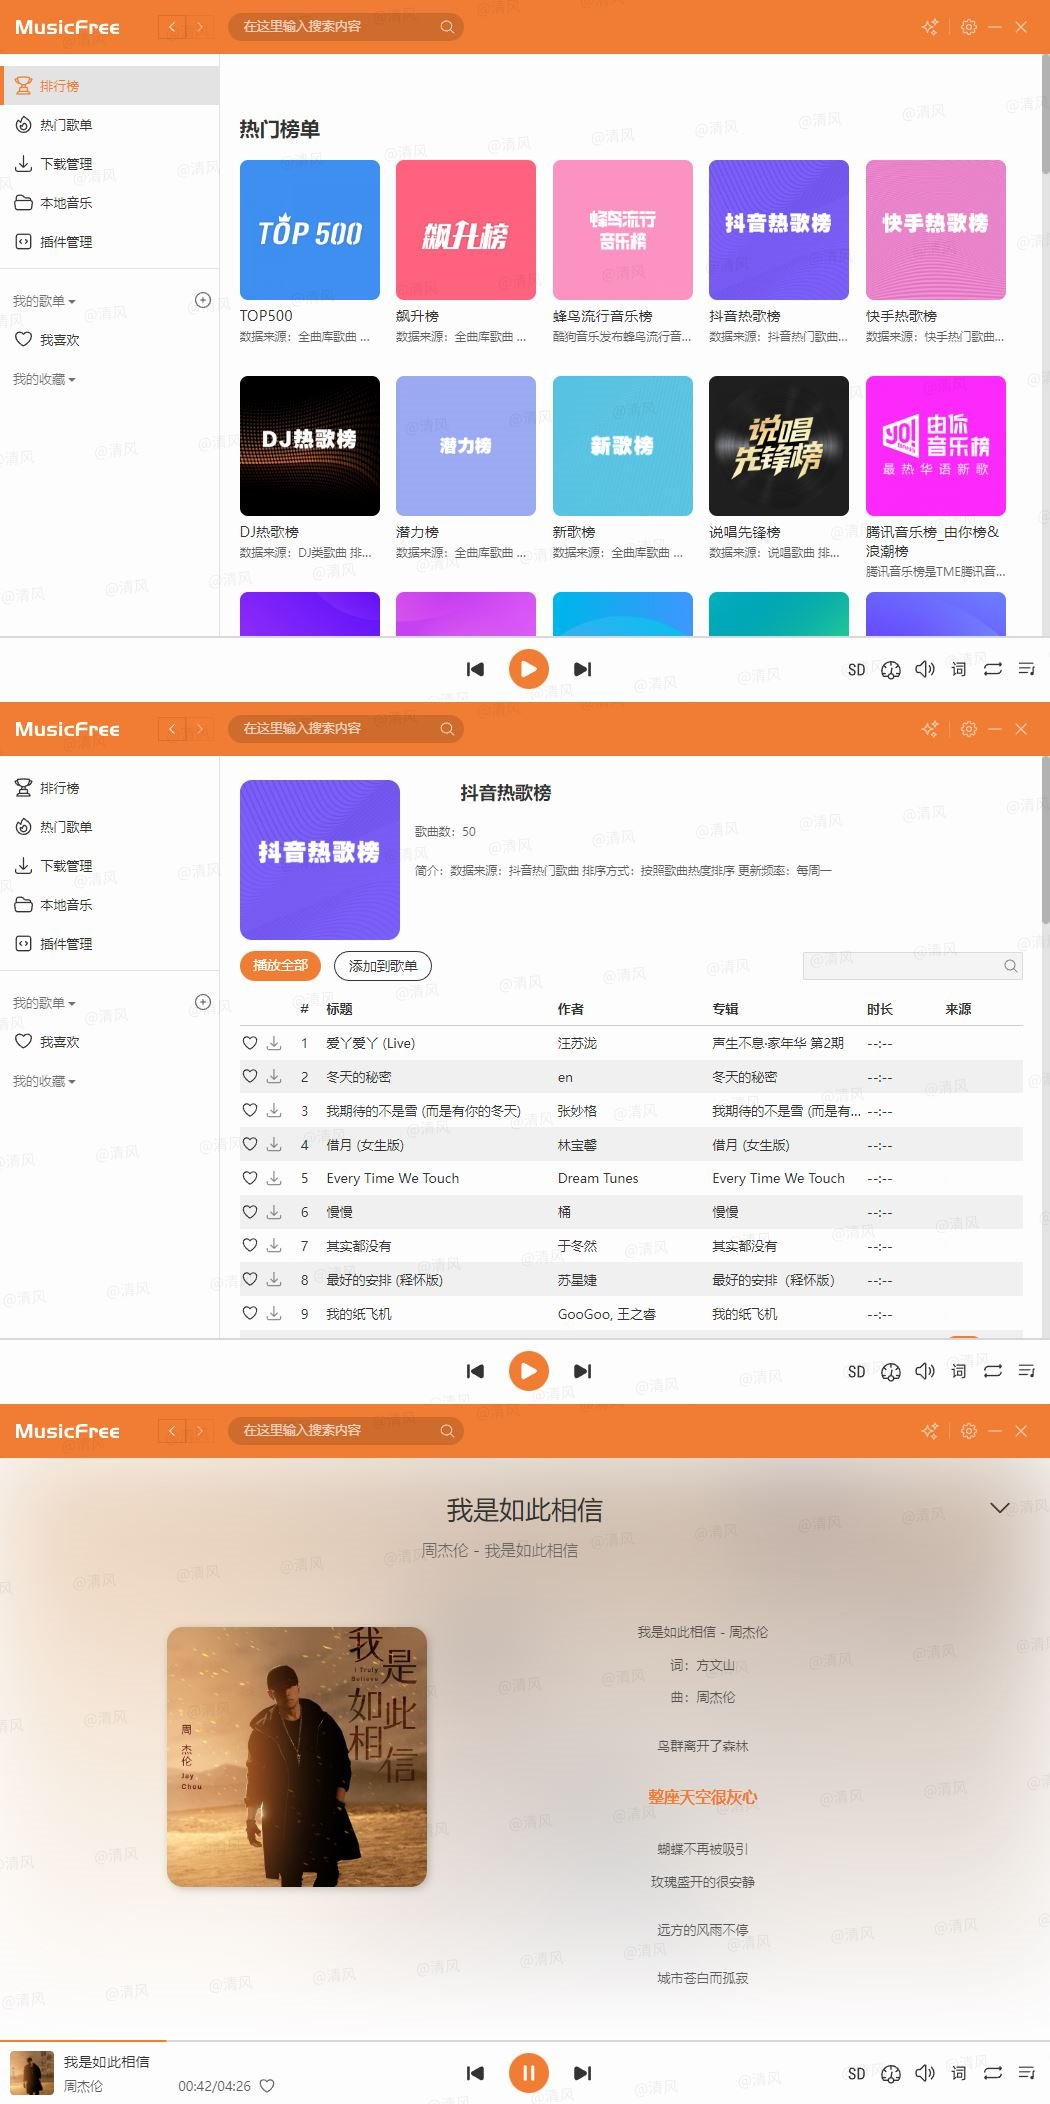Open 插件管理 in the 抖音热歌榜 window sidebar
The width and height of the screenshot is (1050, 2104).
pos(66,944)
